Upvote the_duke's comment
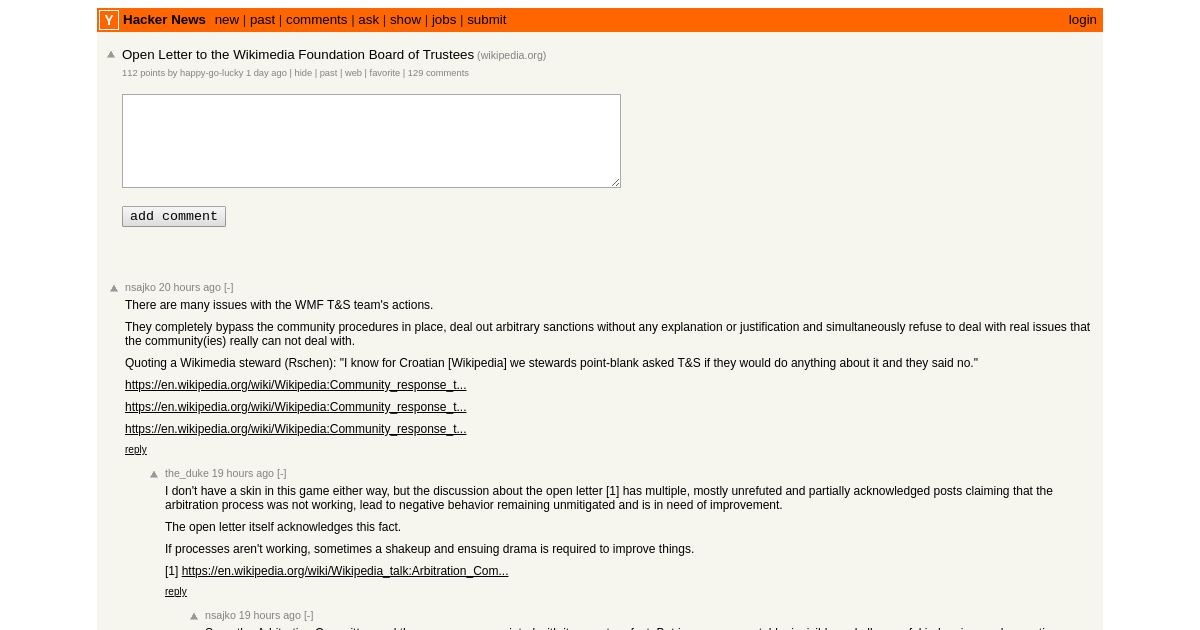This screenshot has width=1200, height=630. (x=154, y=474)
